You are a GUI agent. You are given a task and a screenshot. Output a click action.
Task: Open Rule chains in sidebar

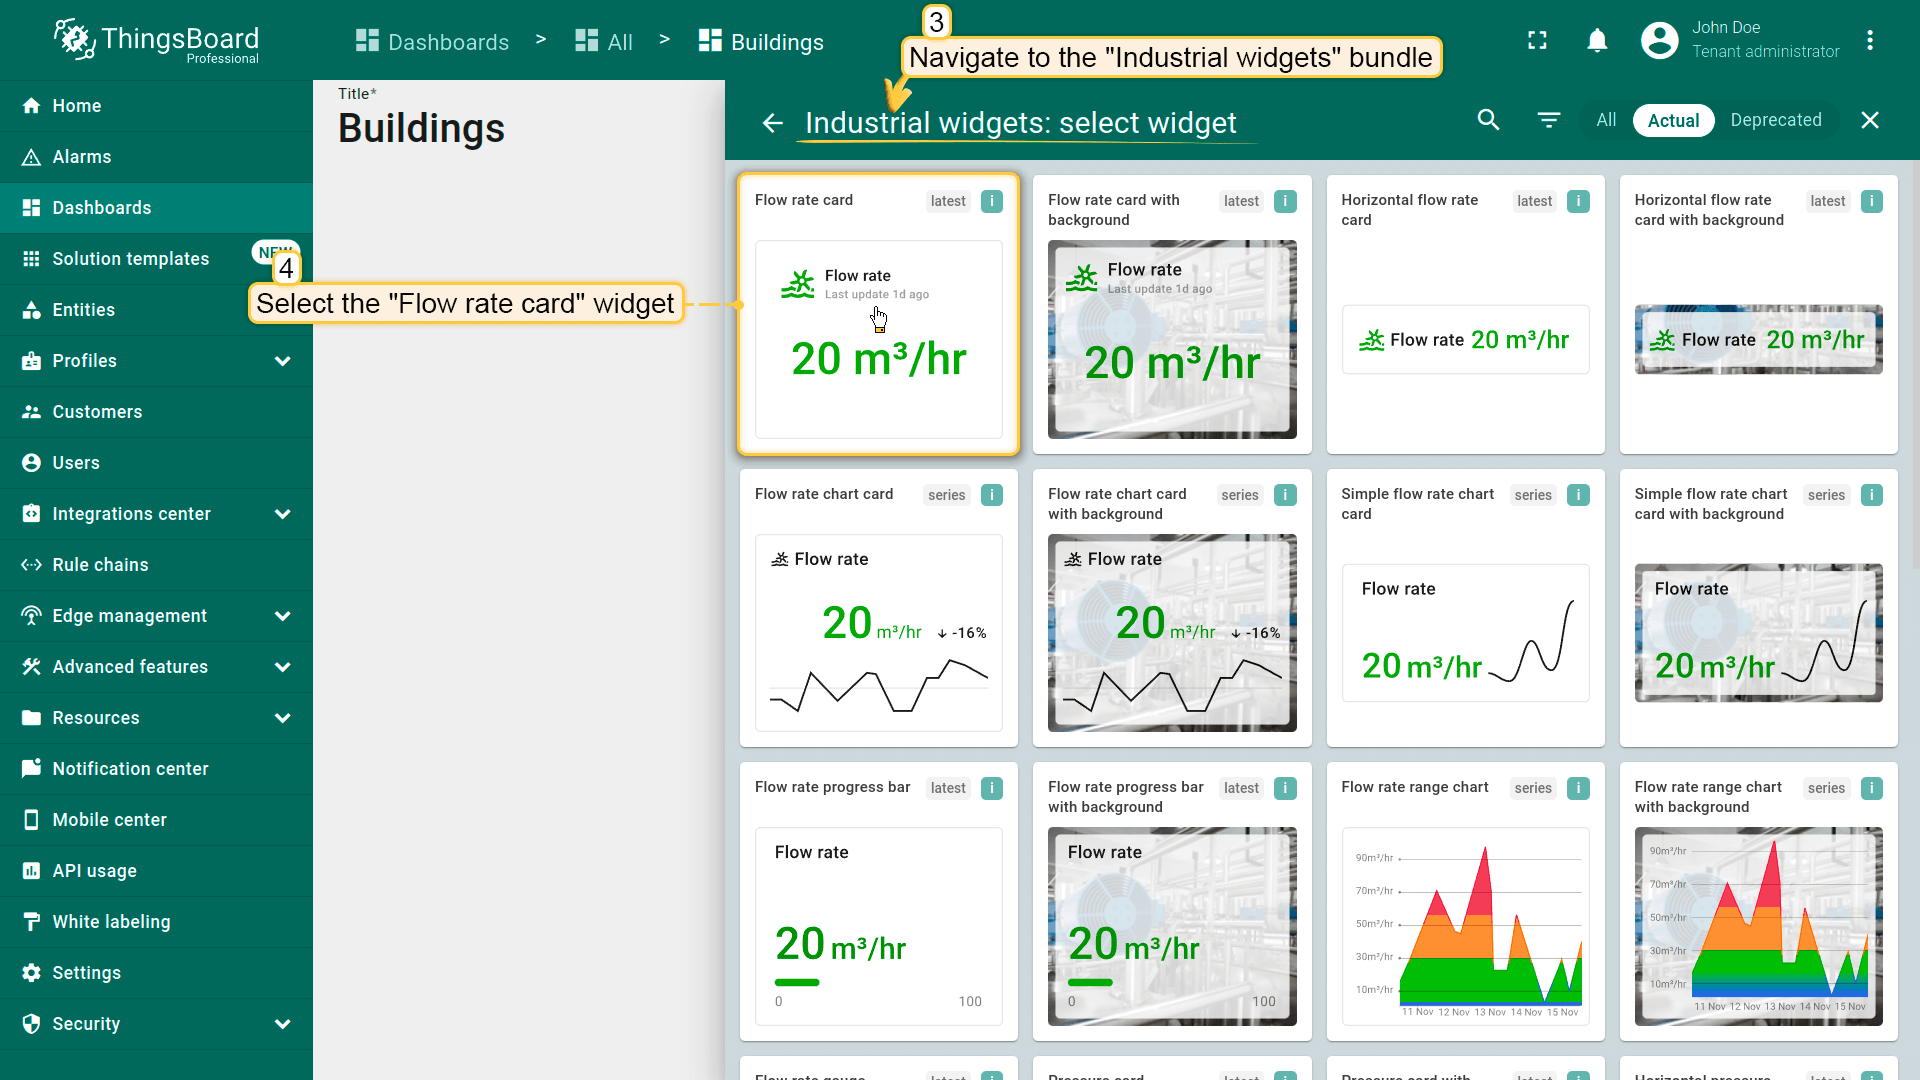(100, 565)
